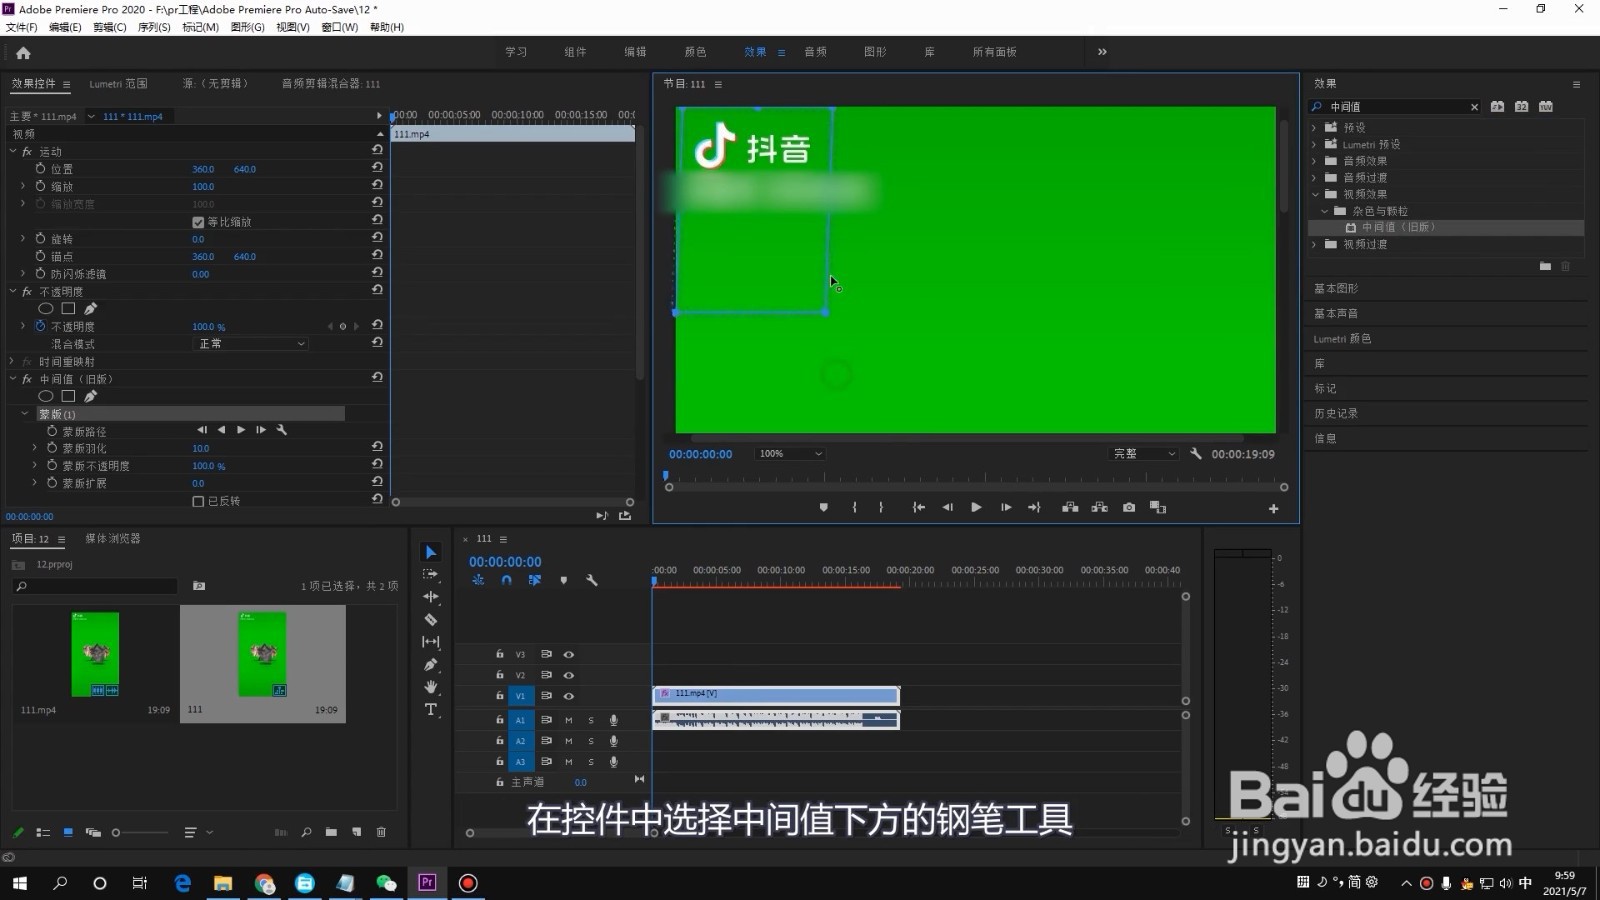Screen dimensions: 1600x900
Task: Collapse 蒙版(1) mask group
Action: coord(25,414)
